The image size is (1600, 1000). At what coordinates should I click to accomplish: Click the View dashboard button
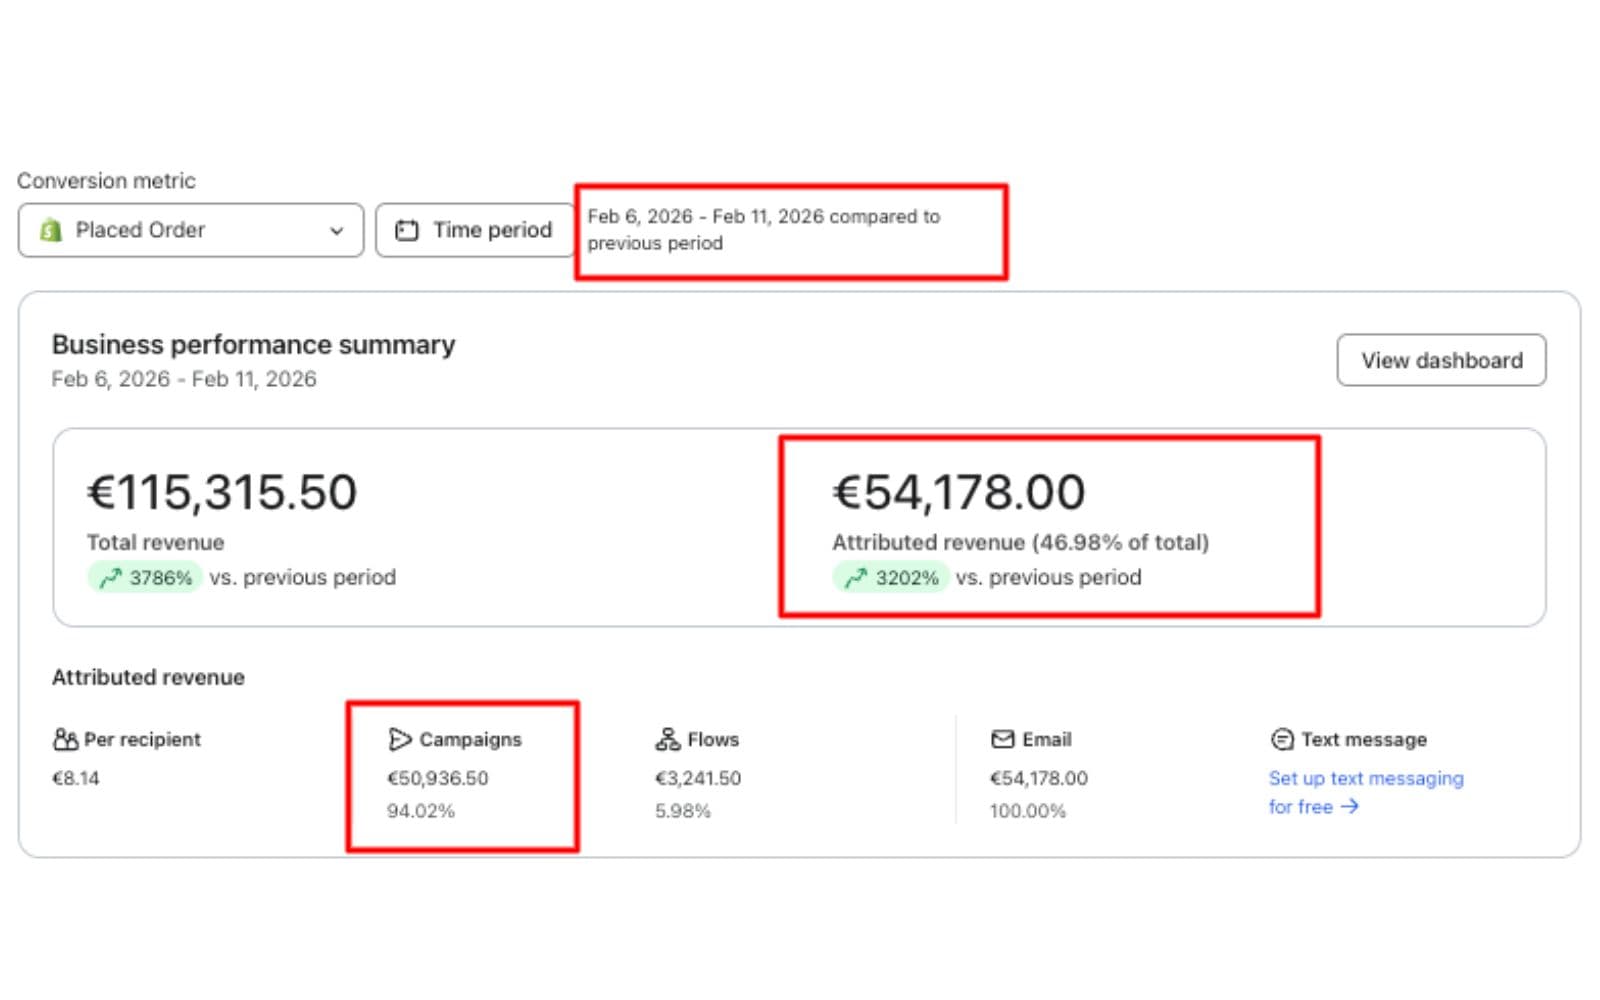coord(1441,360)
